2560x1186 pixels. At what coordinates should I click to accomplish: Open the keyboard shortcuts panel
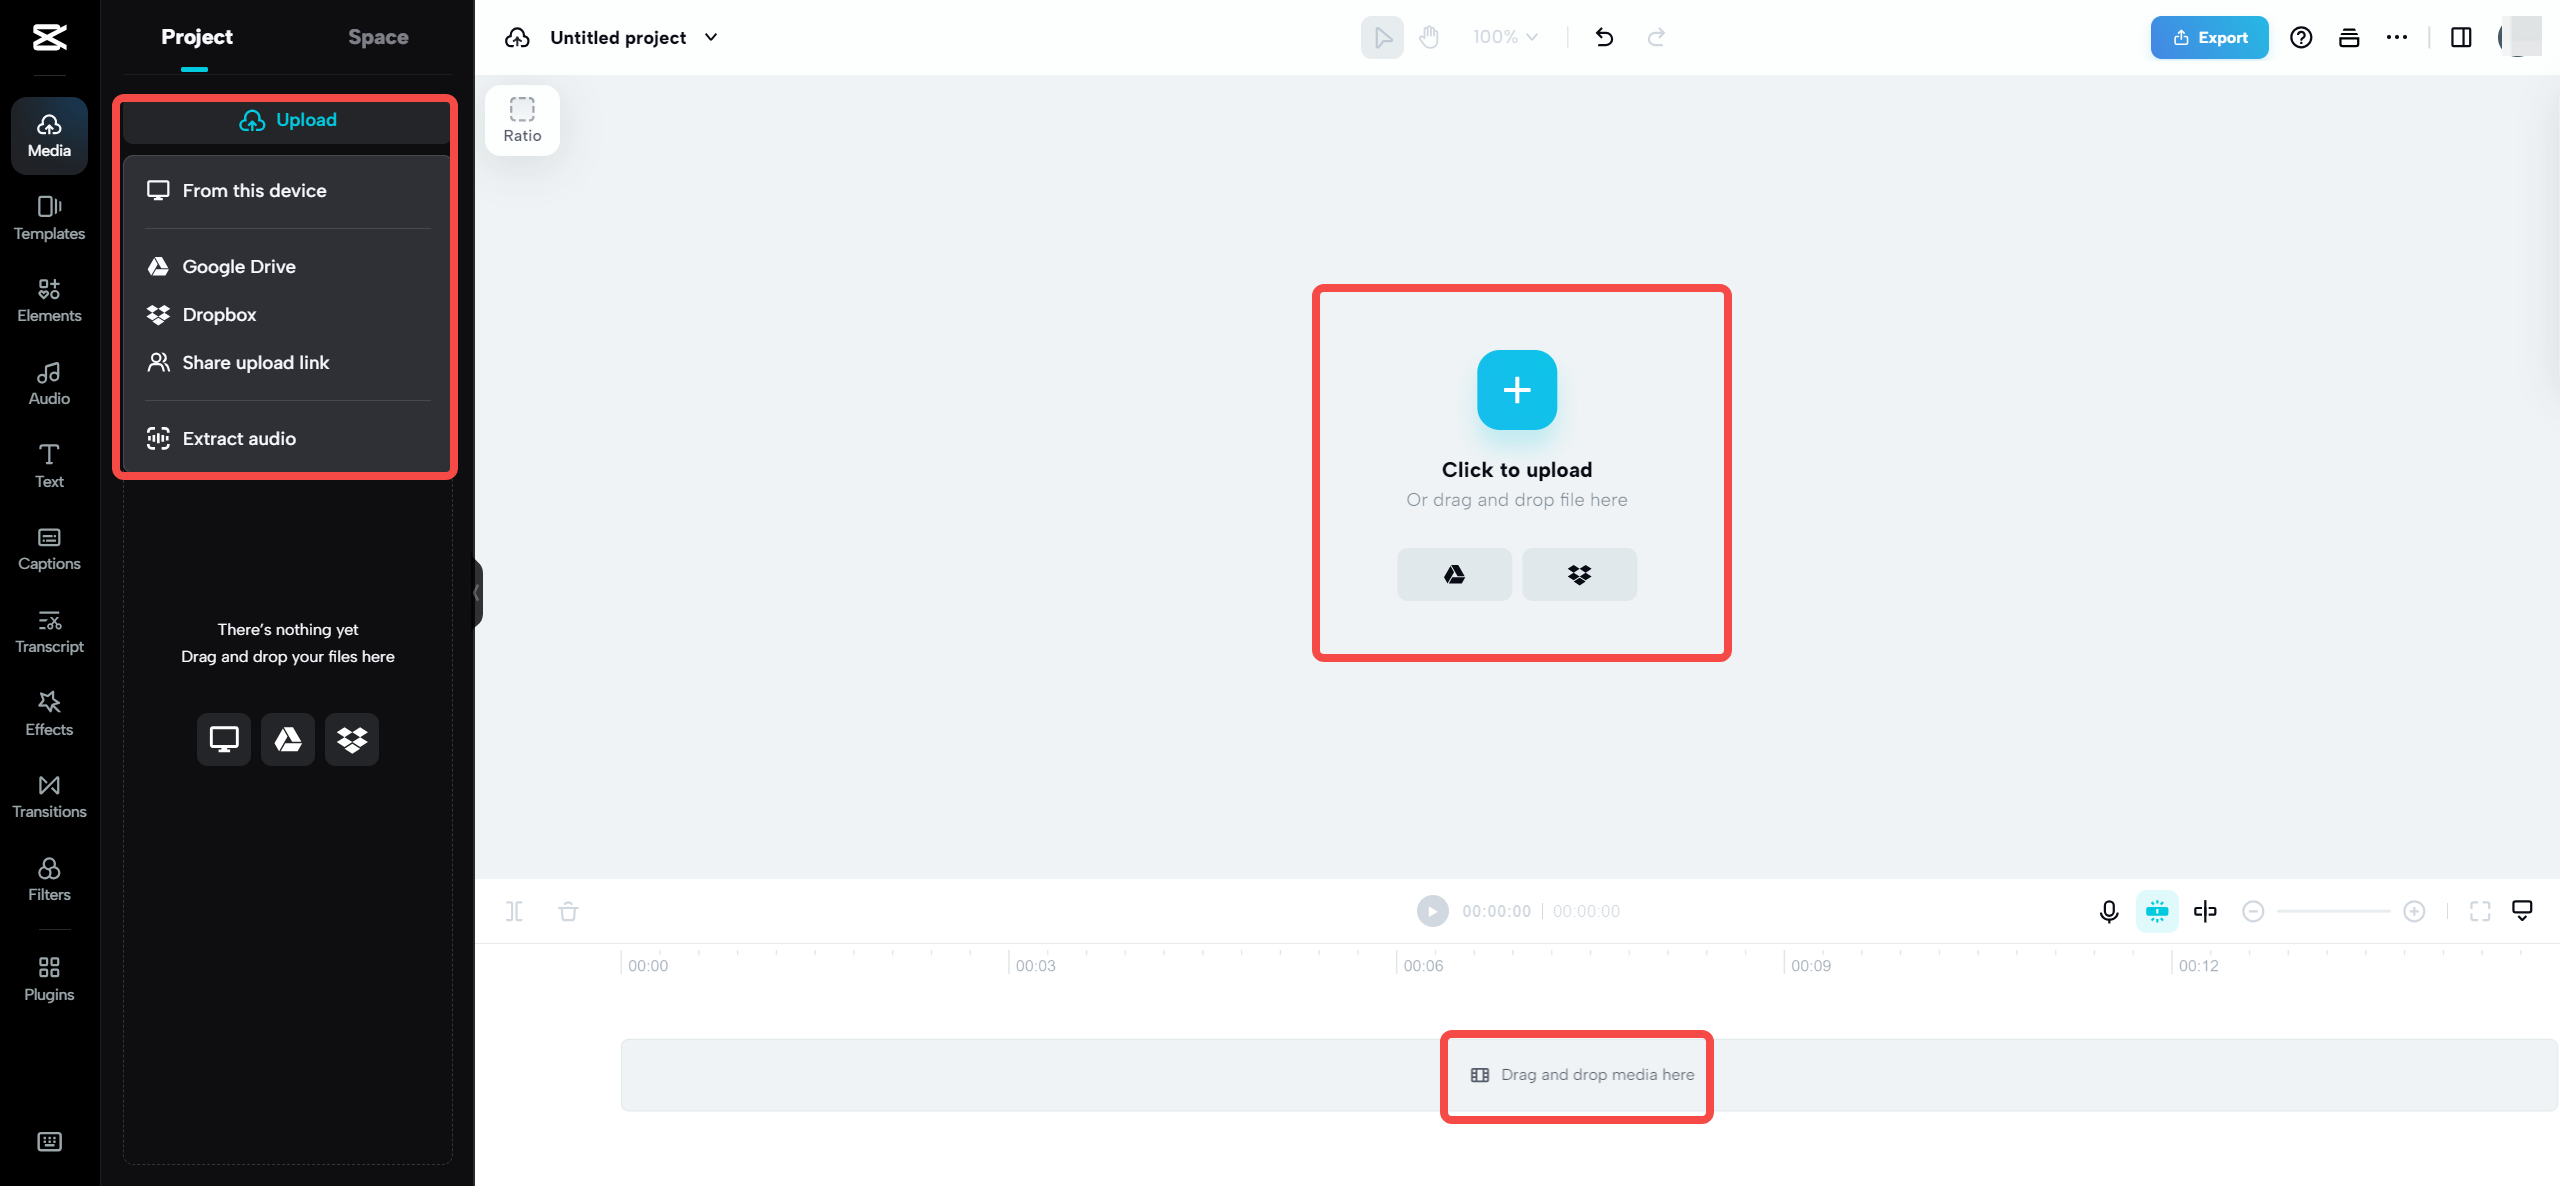click(48, 1141)
